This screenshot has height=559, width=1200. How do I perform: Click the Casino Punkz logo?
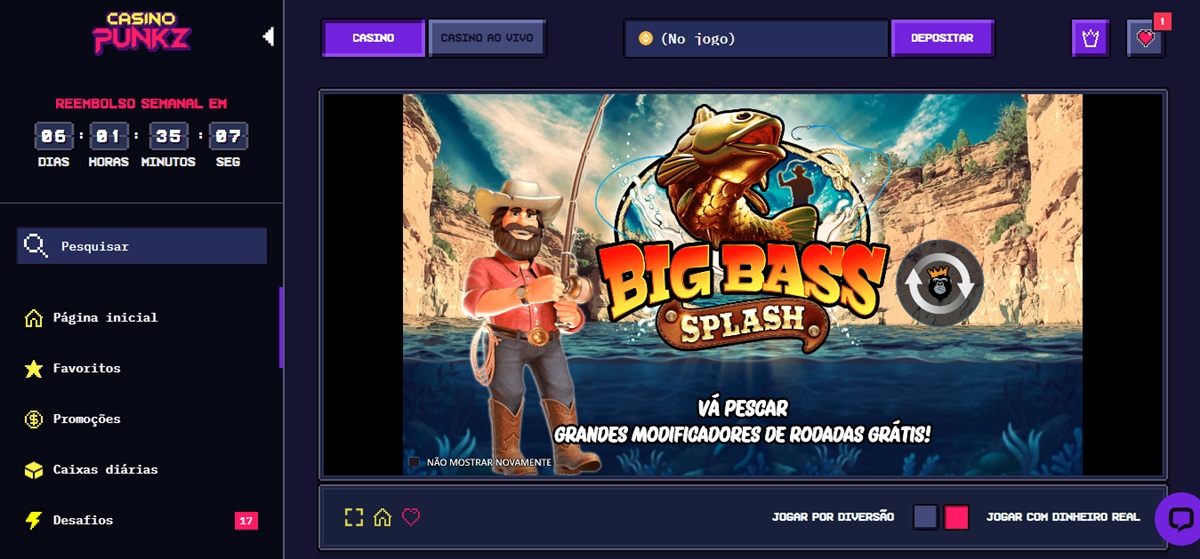pos(141,32)
